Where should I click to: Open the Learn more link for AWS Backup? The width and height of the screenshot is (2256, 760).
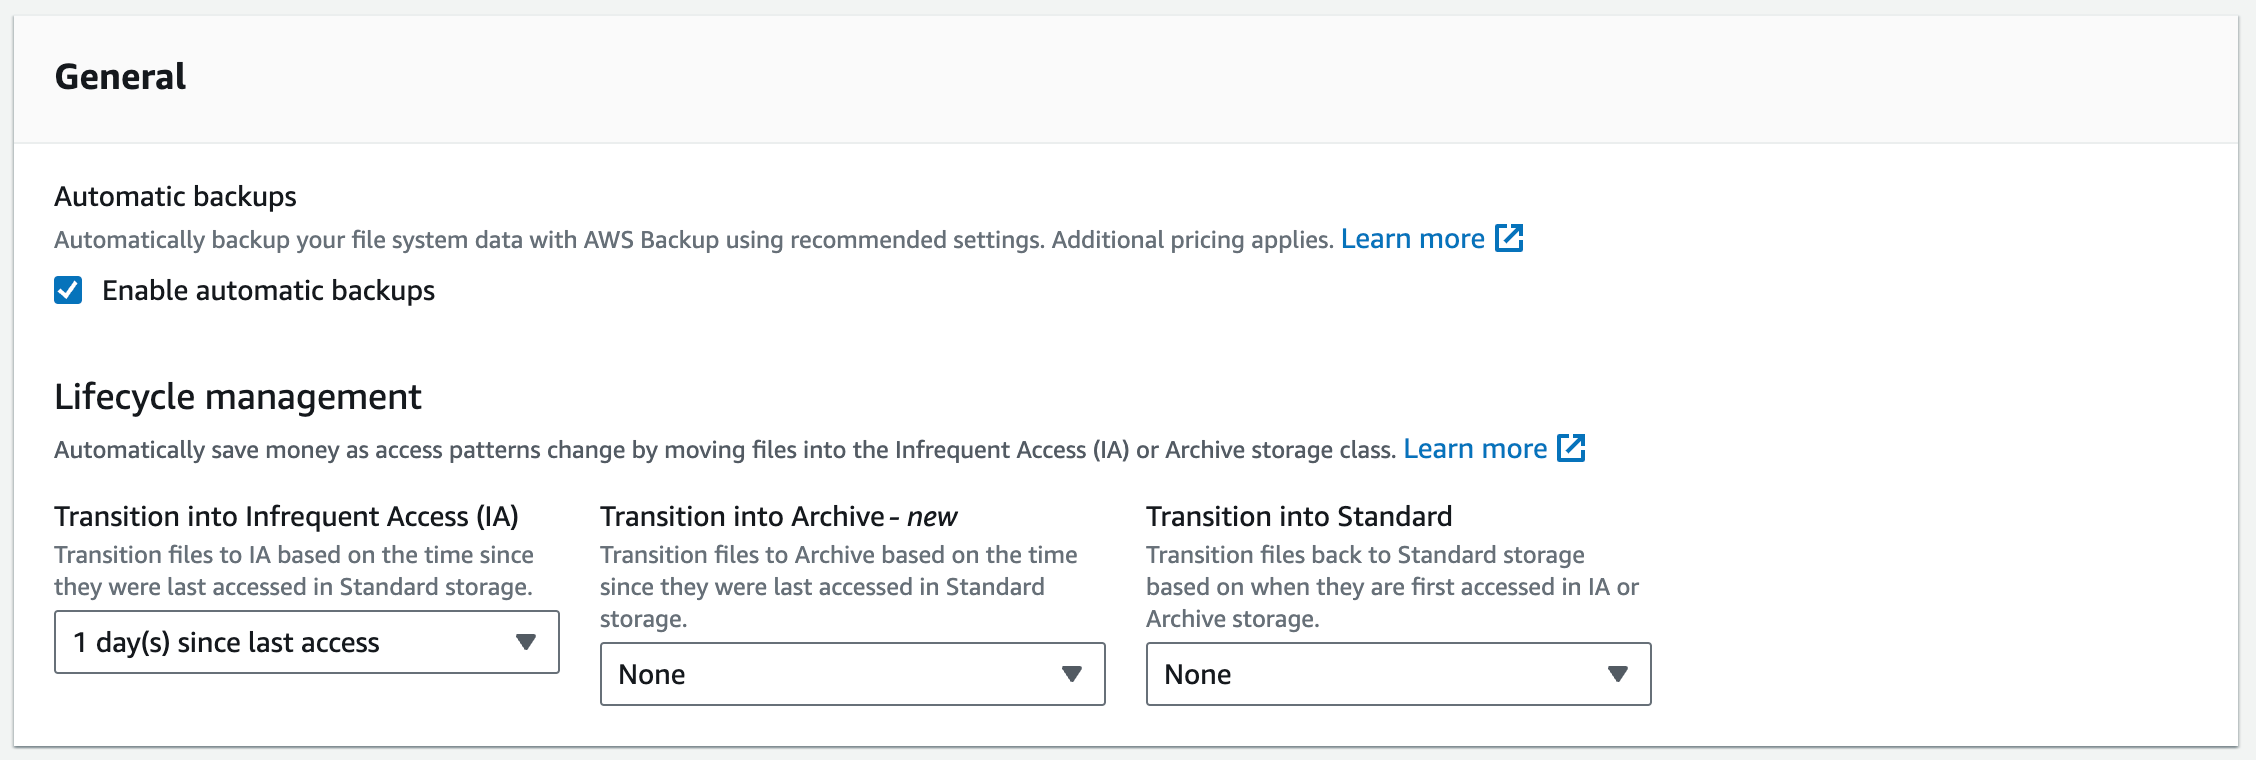tap(1412, 239)
